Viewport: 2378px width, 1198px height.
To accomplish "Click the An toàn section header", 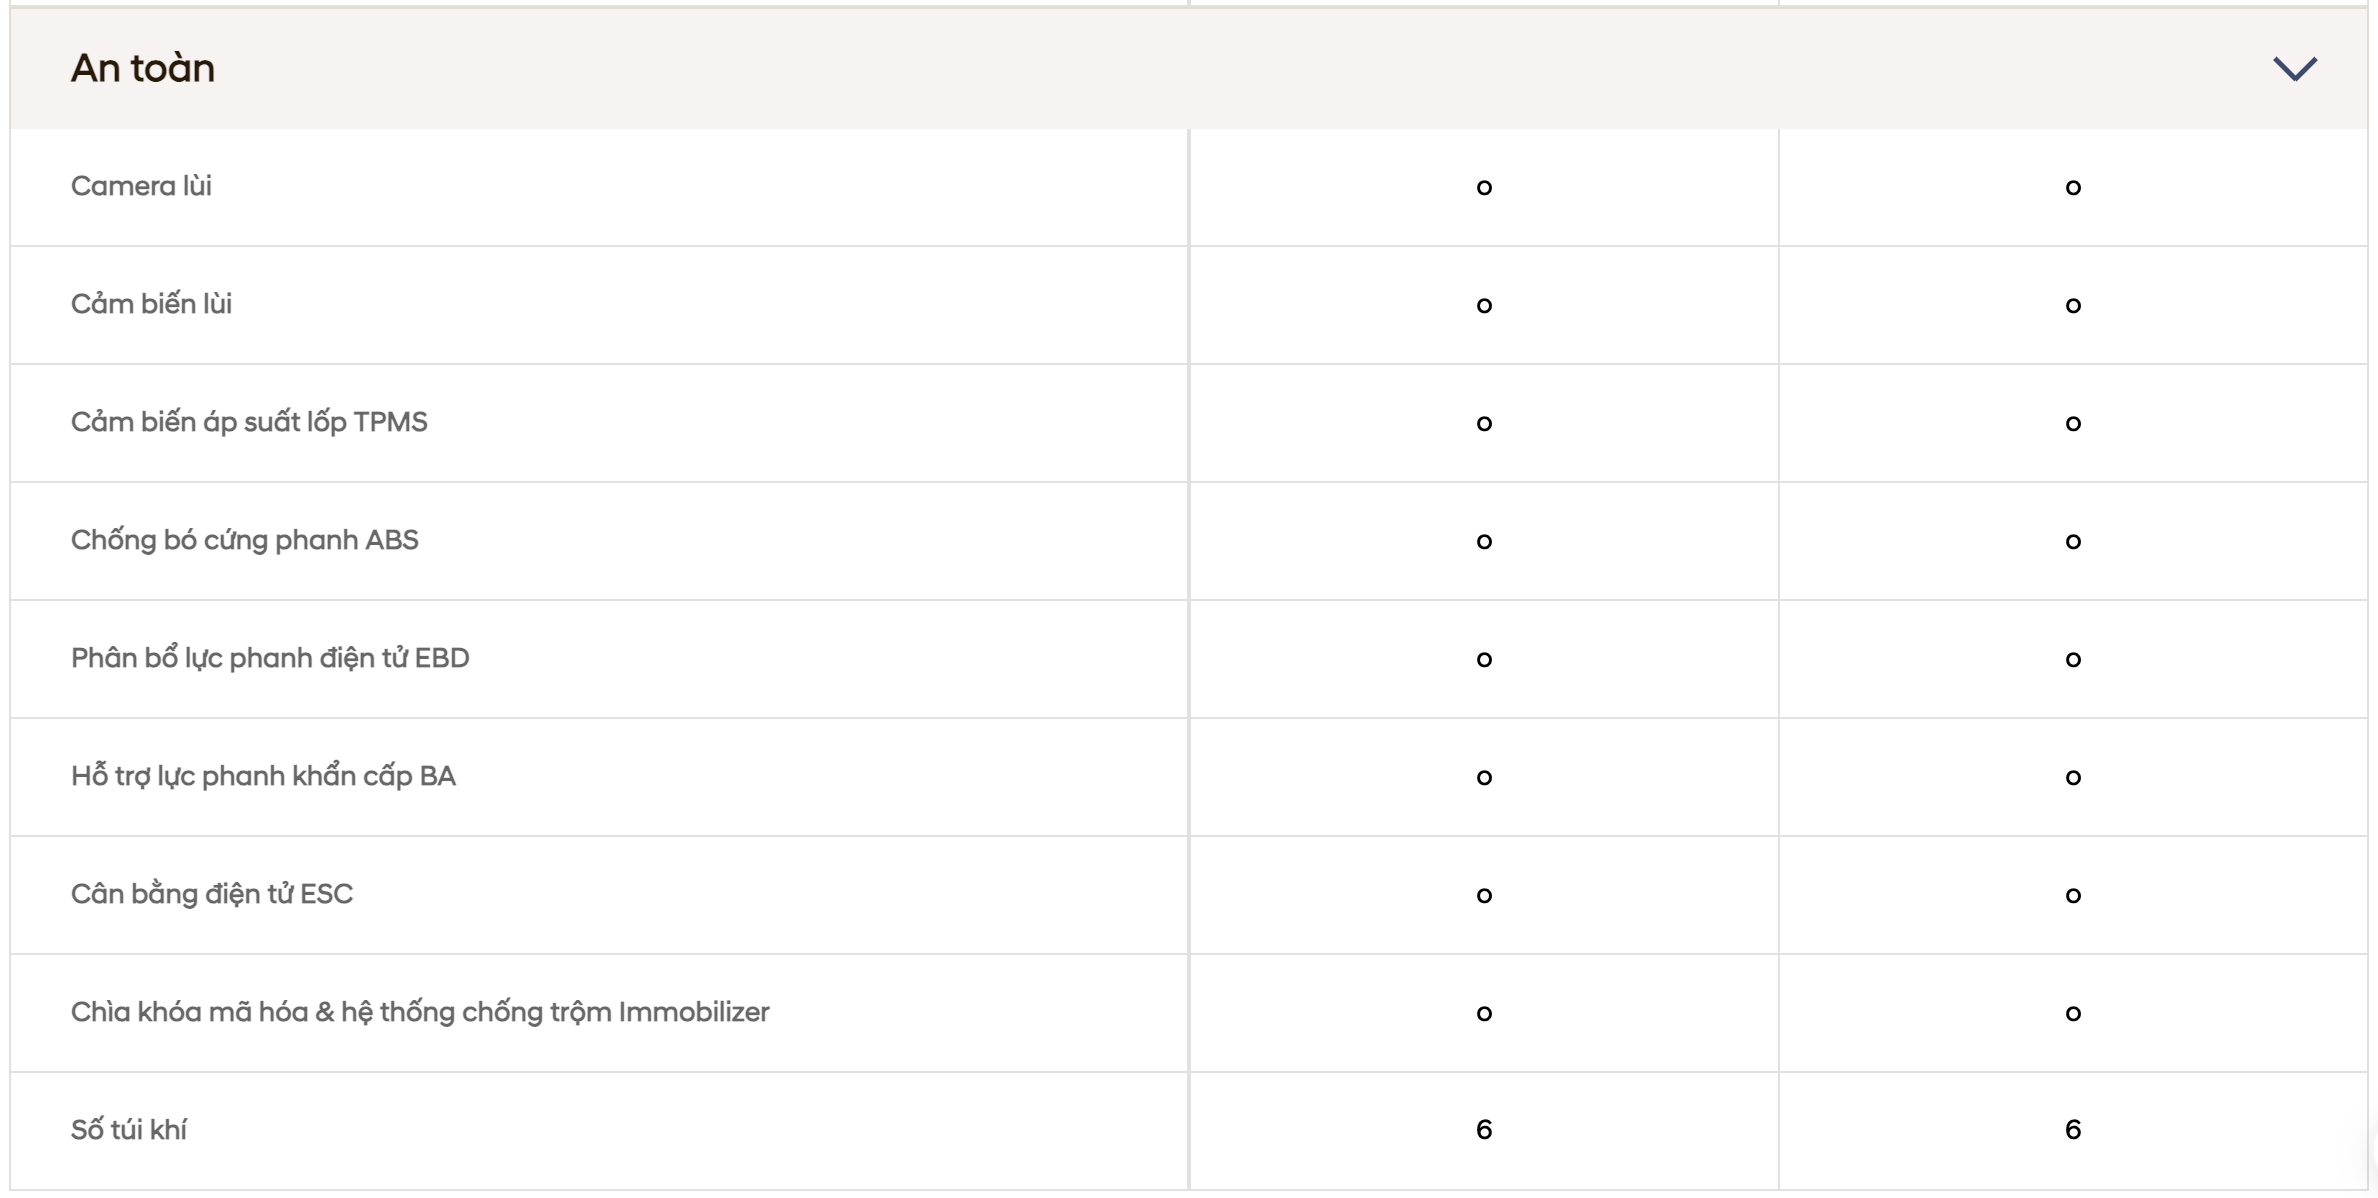I will tap(1188, 68).
